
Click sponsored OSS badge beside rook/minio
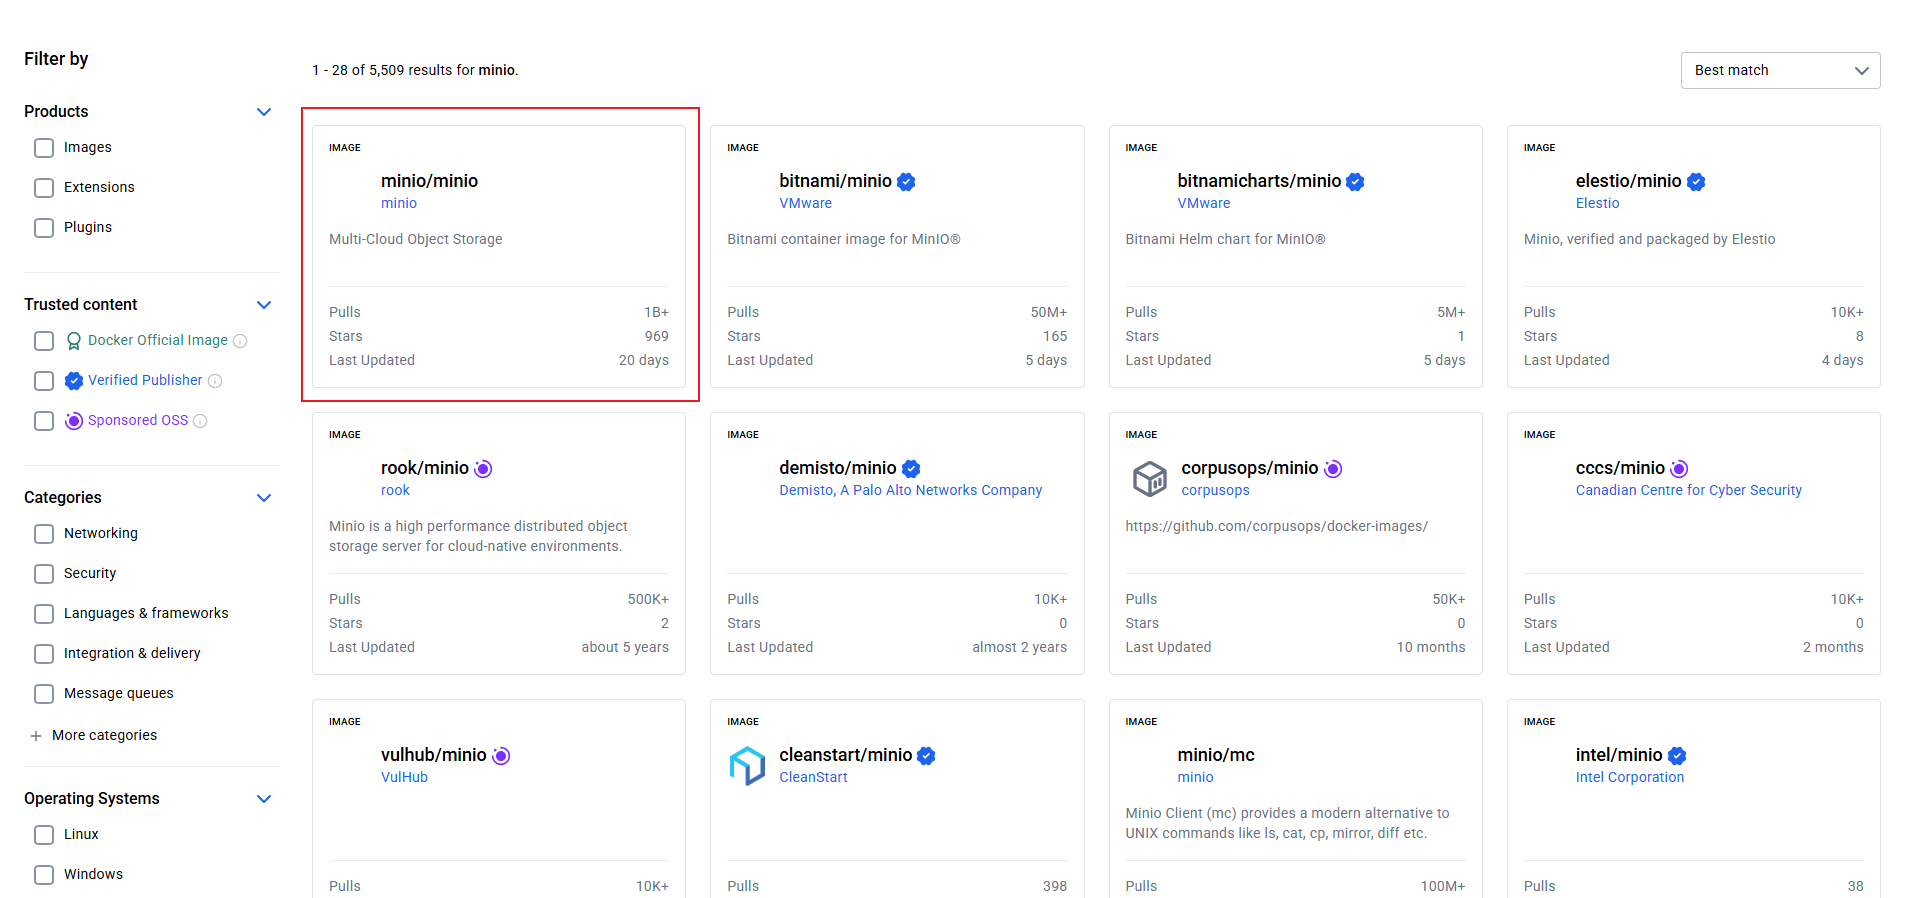(483, 469)
